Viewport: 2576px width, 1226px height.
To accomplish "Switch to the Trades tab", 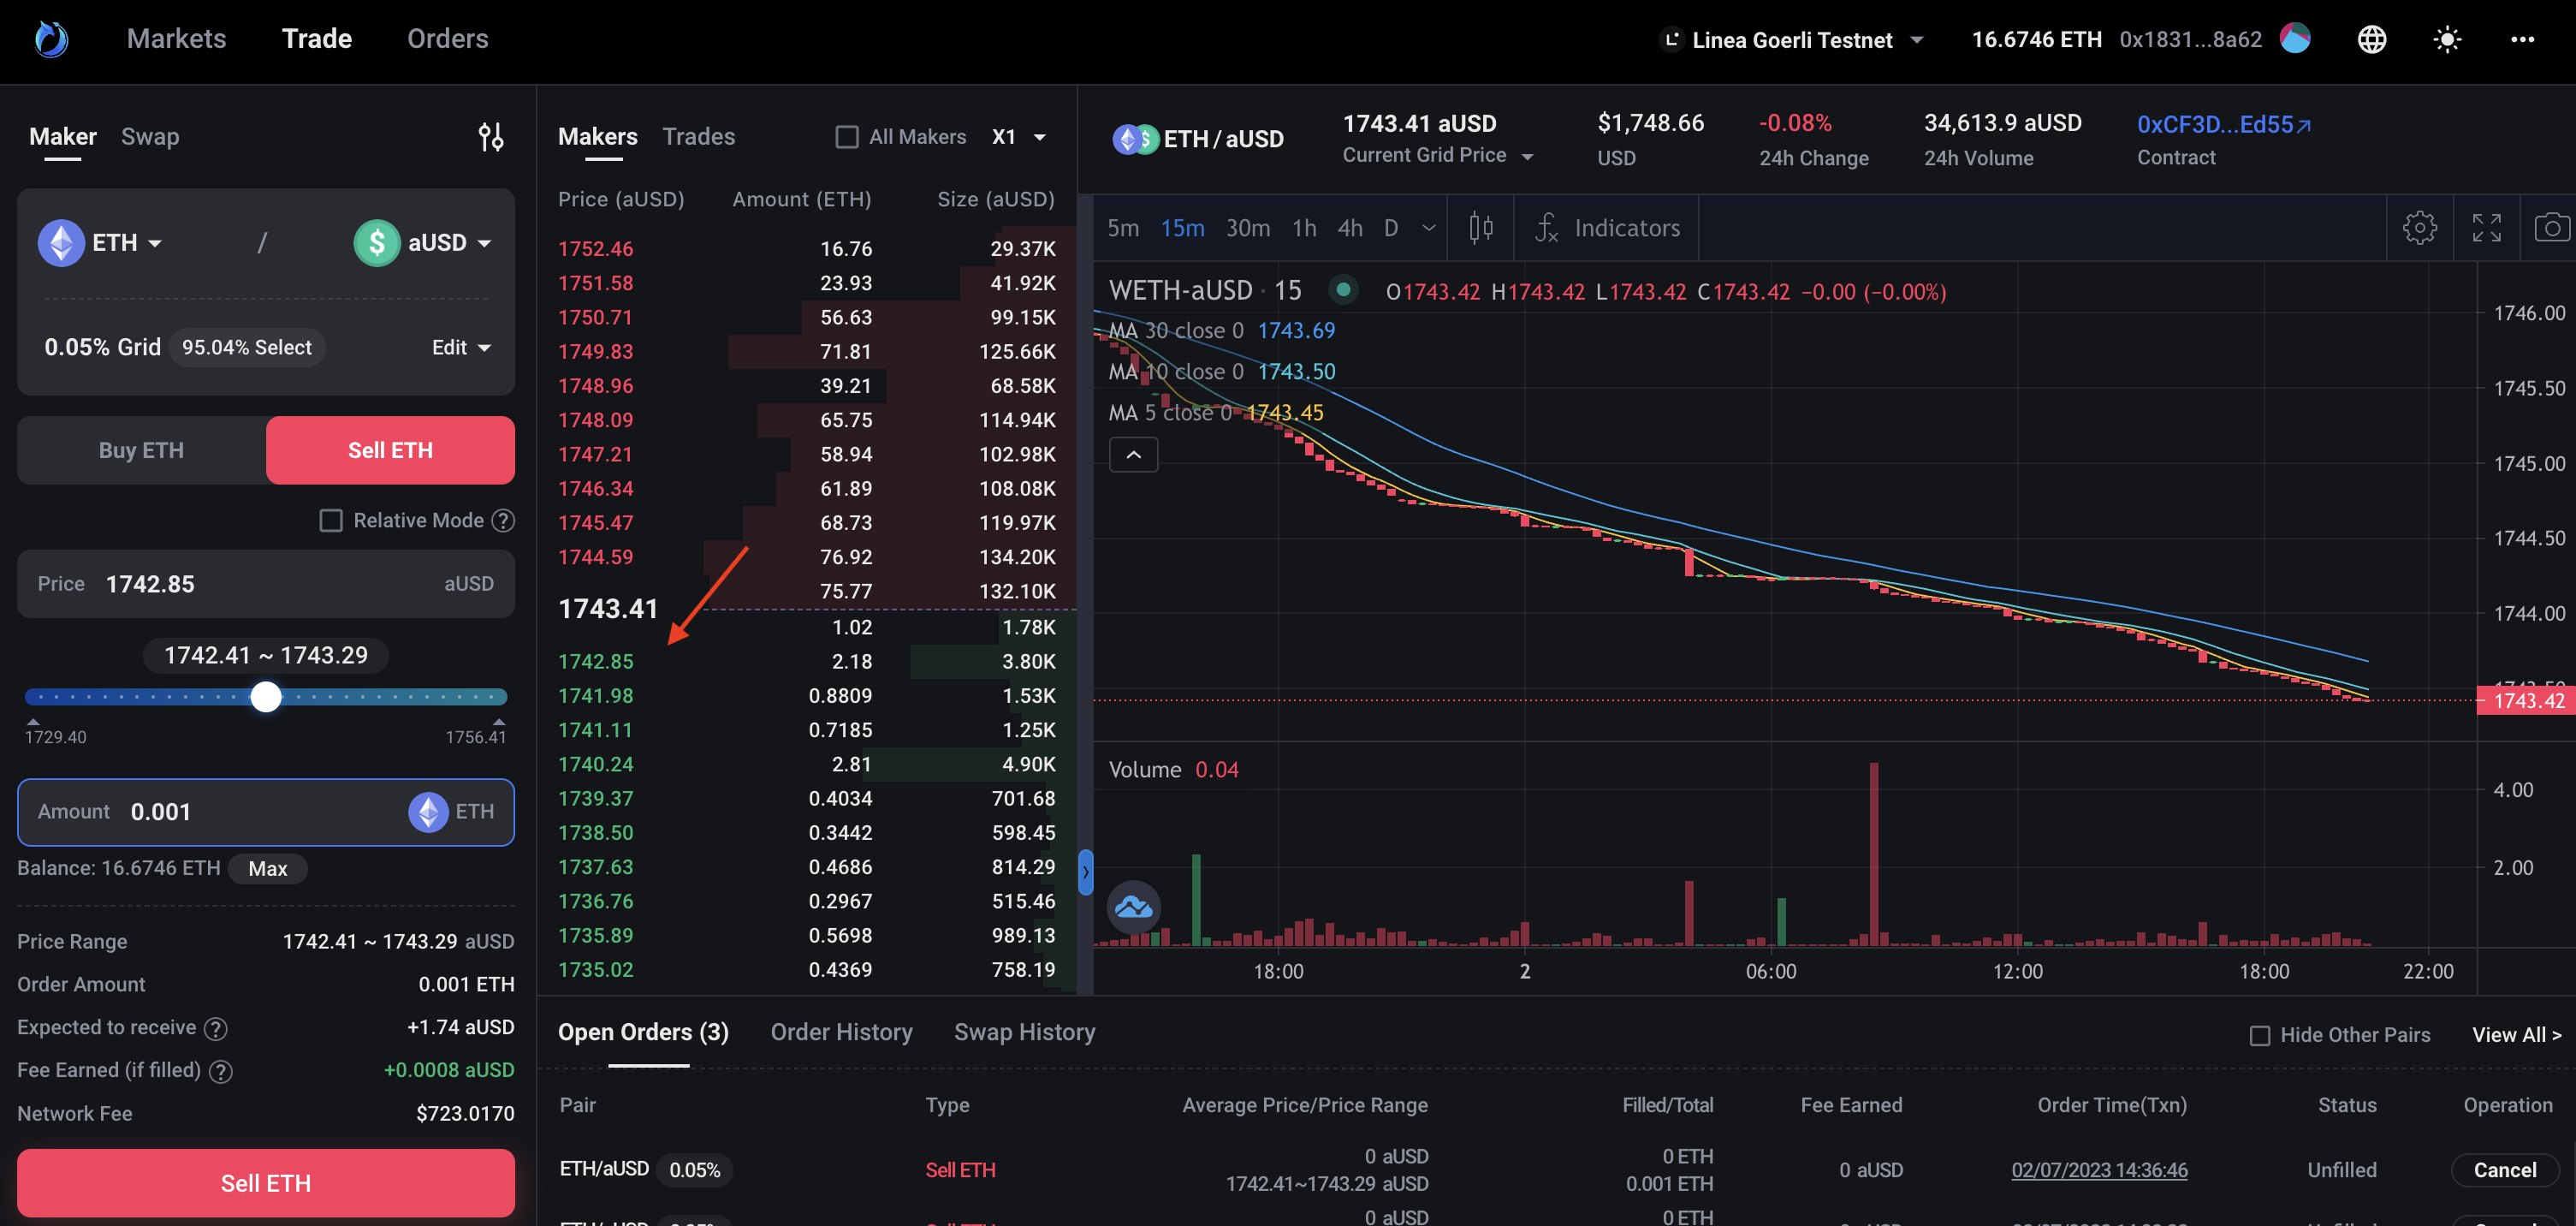I will (x=698, y=137).
